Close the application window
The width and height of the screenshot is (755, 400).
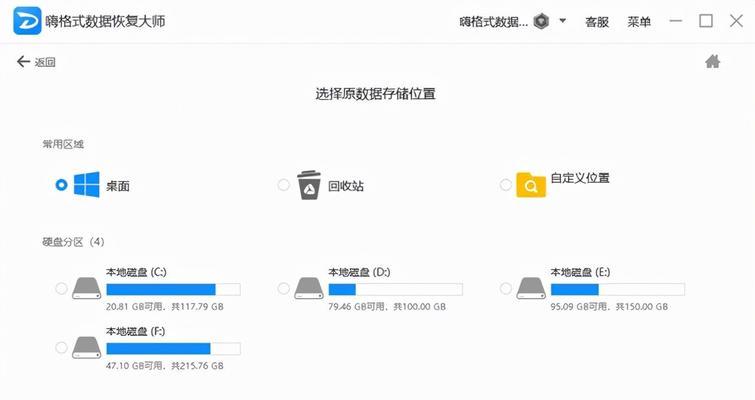736,21
